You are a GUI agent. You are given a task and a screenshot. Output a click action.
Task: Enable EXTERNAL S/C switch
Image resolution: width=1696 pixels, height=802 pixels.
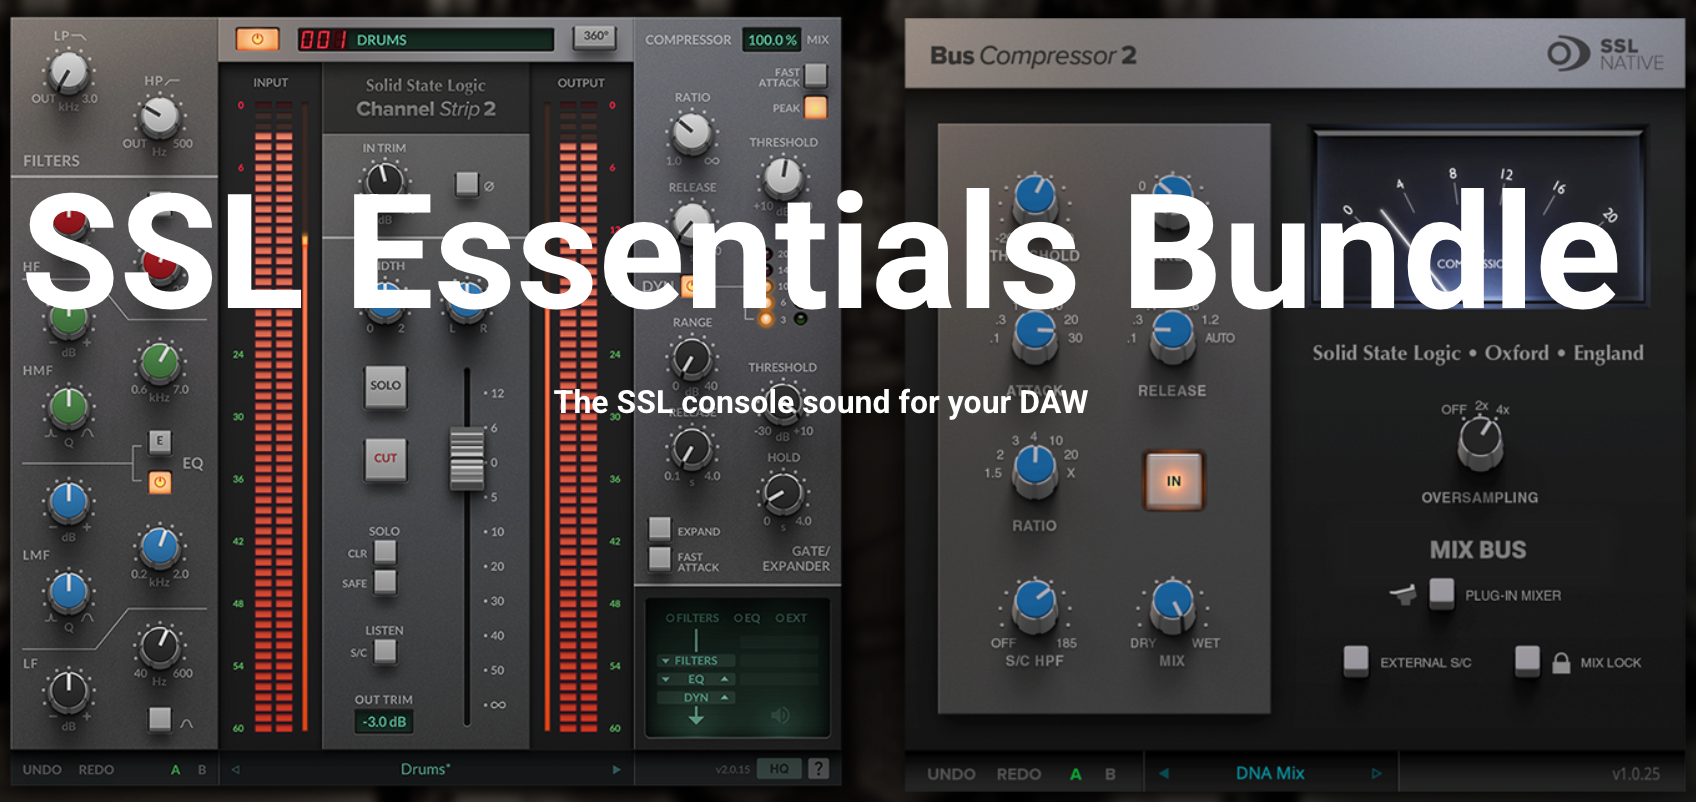tap(1356, 660)
